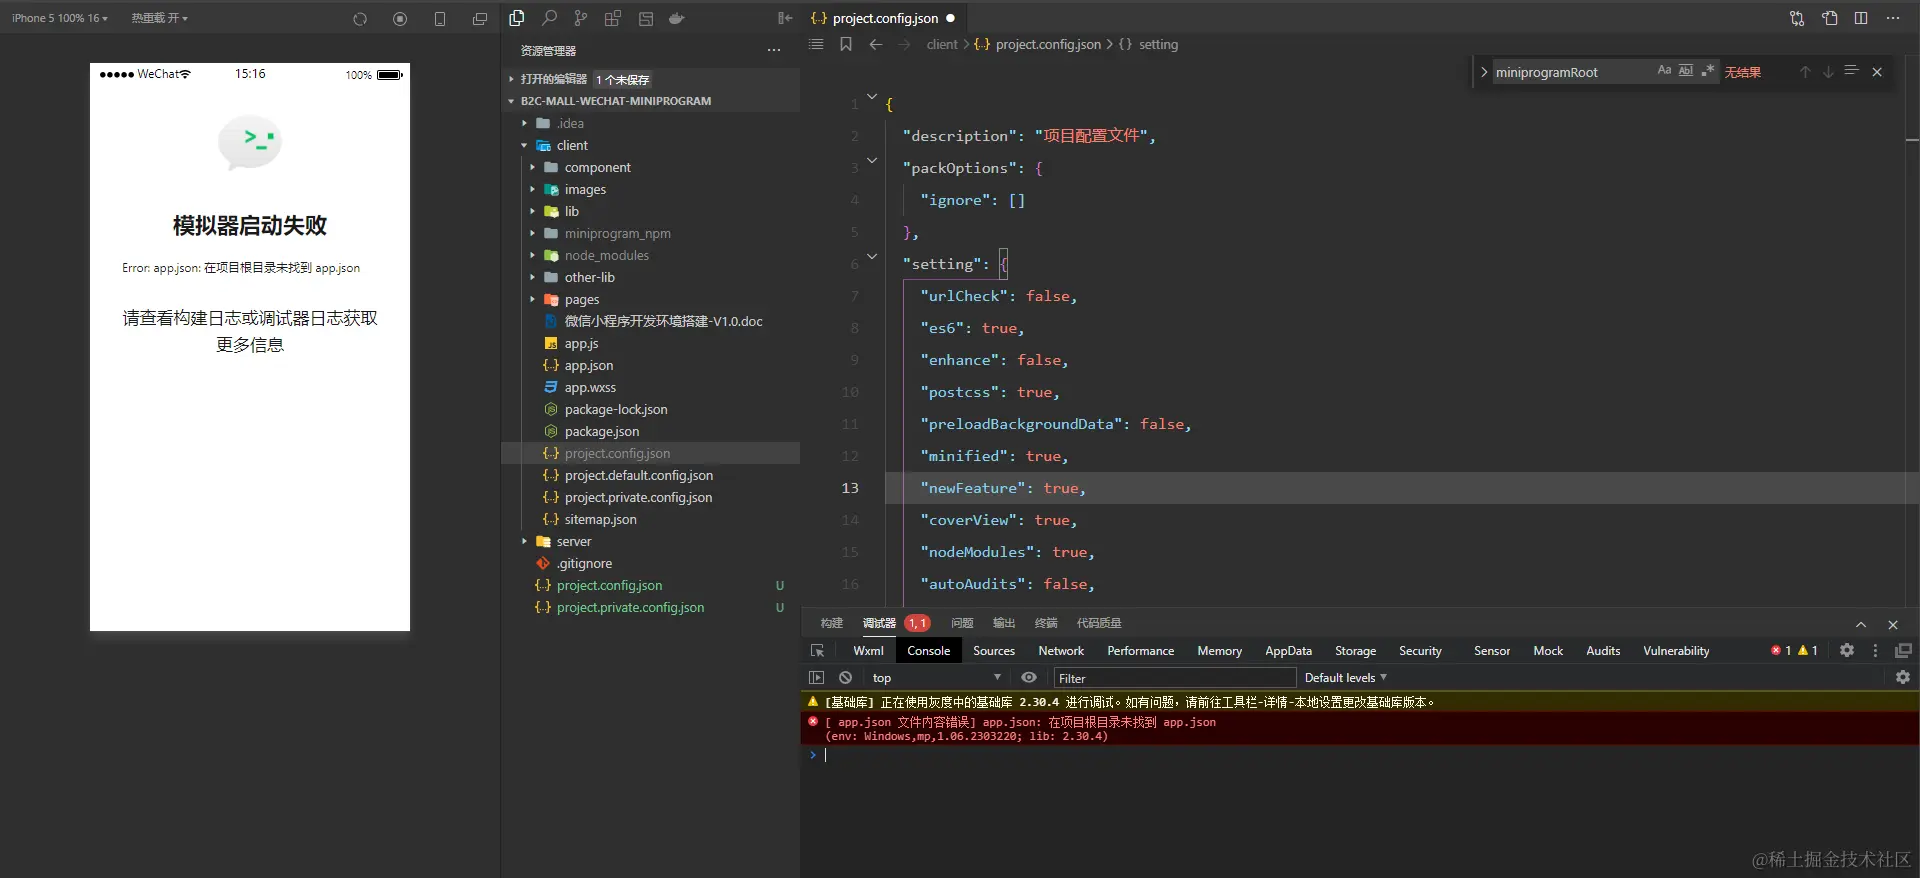Toggle Match Case in find widget

(x=1664, y=71)
